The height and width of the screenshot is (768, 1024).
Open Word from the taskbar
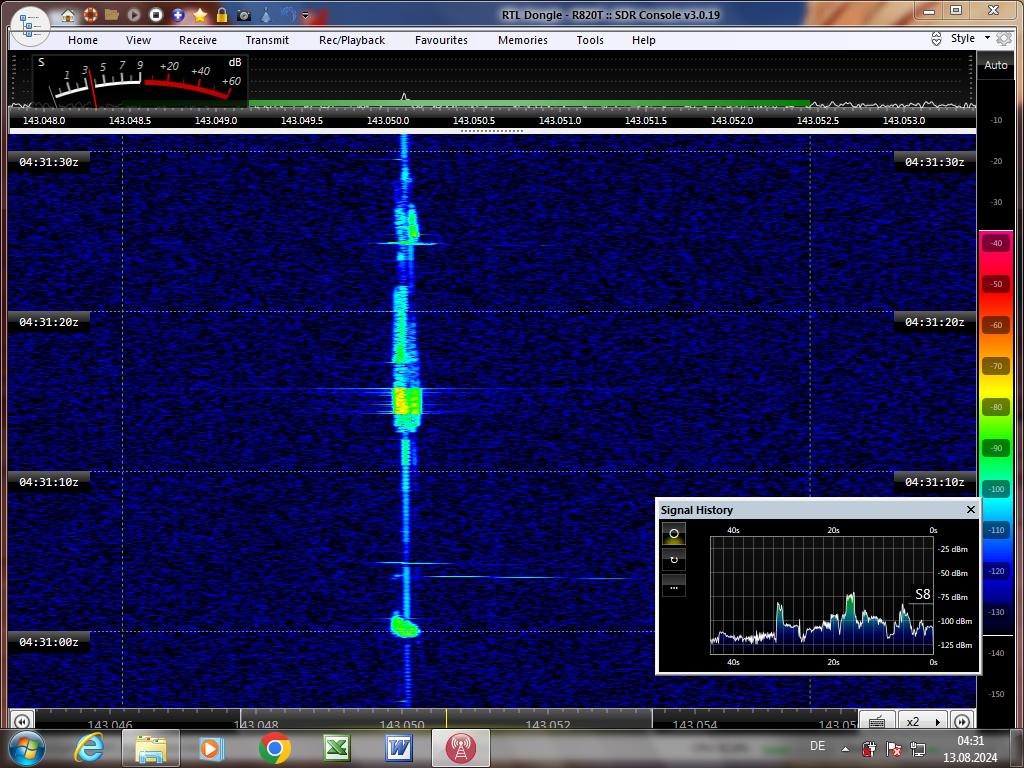[x=398, y=748]
